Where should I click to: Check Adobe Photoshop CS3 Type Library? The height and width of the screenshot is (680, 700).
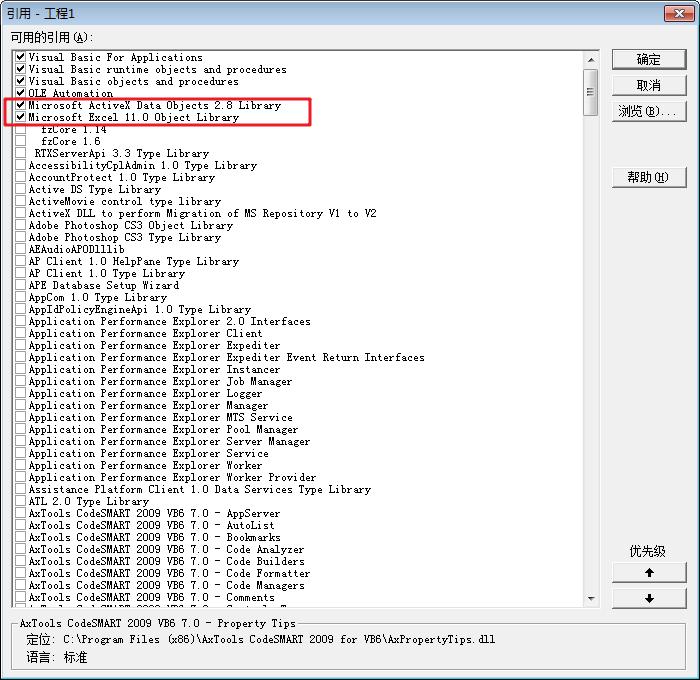(x=21, y=237)
